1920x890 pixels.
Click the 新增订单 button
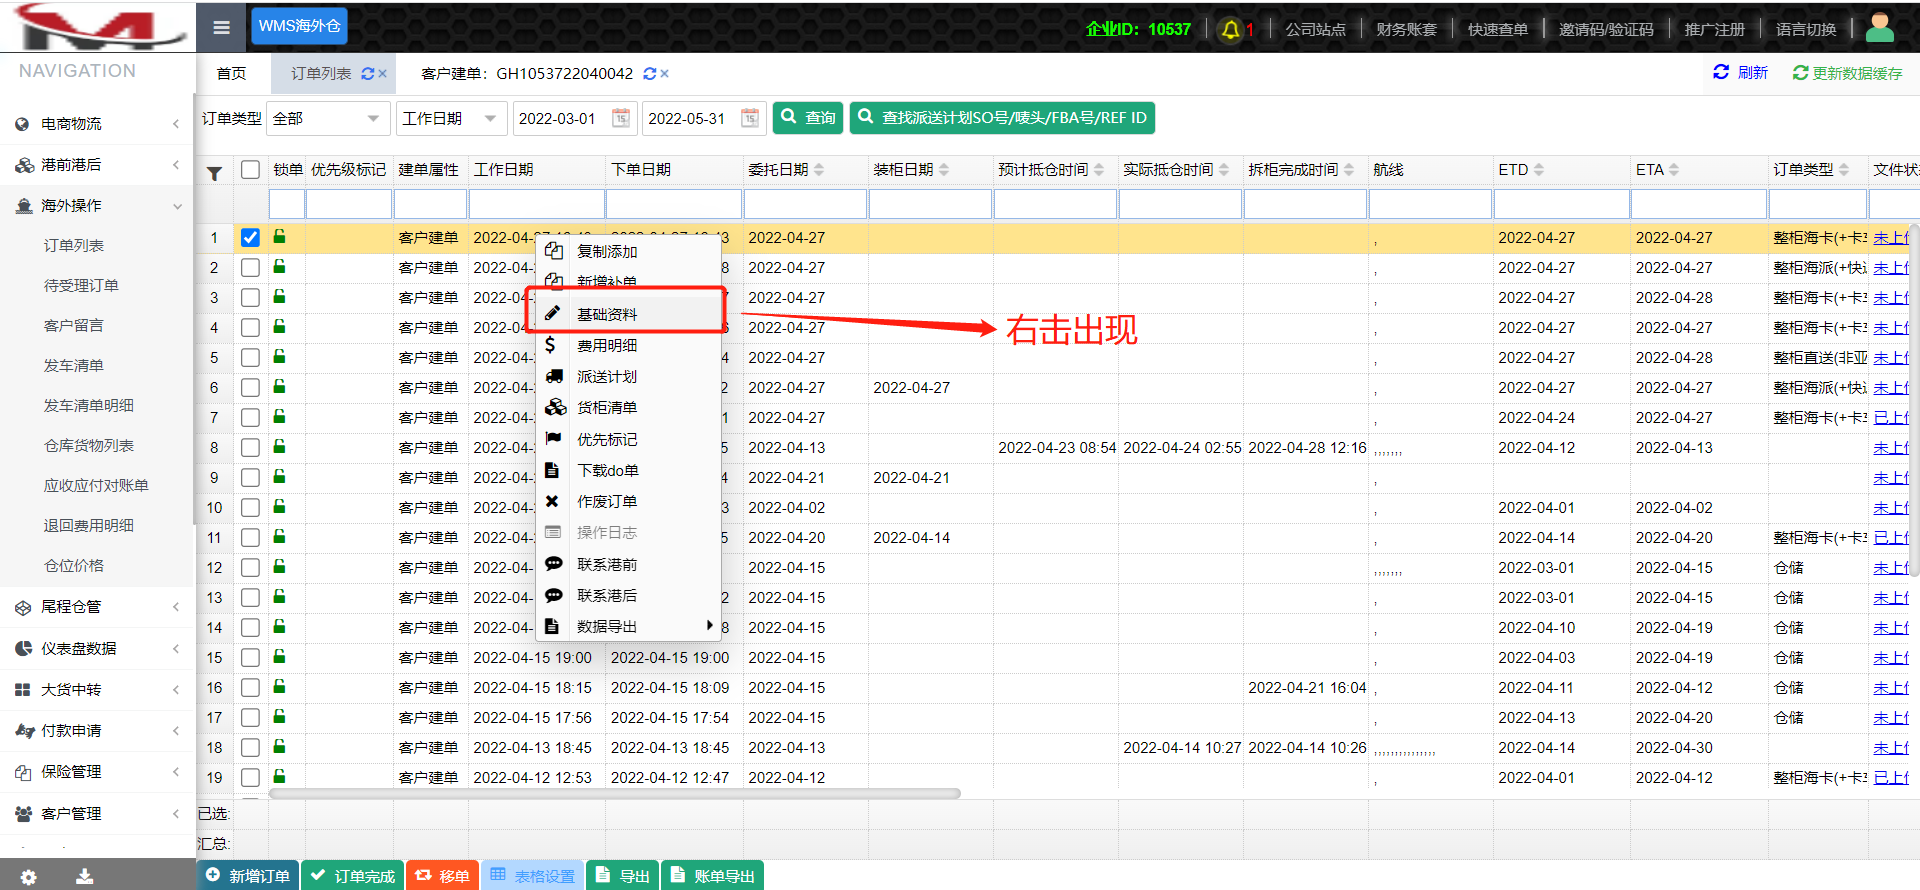tap(248, 876)
